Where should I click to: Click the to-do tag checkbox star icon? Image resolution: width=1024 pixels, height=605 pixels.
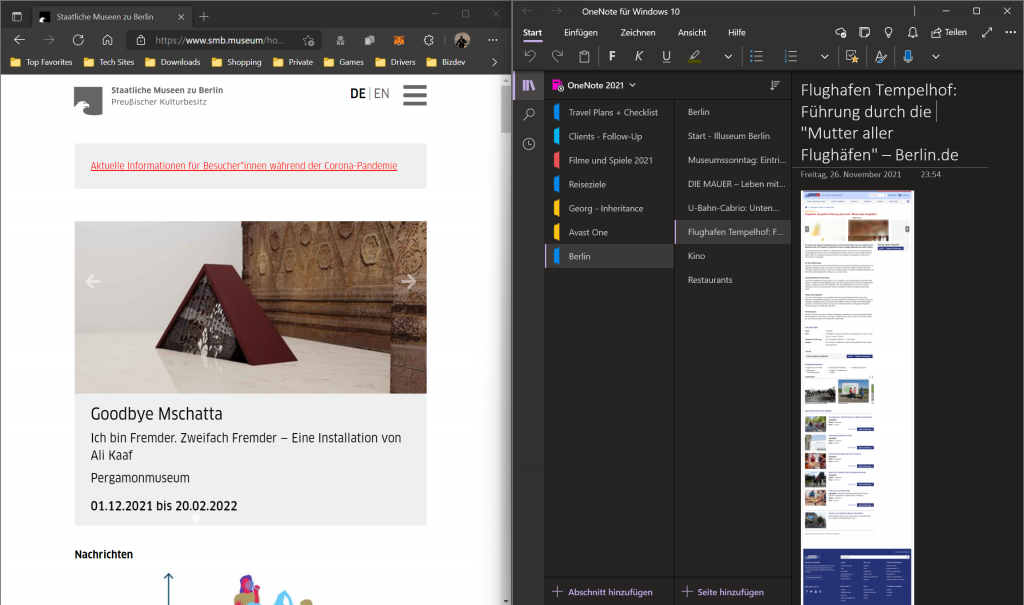coord(852,57)
